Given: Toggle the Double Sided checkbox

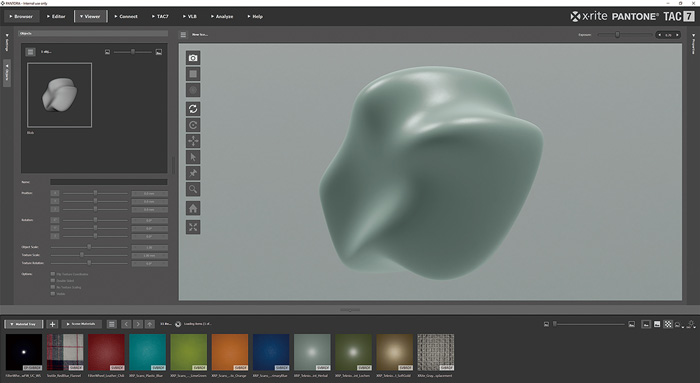Looking at the screenshot, I should tap(53, 281).
